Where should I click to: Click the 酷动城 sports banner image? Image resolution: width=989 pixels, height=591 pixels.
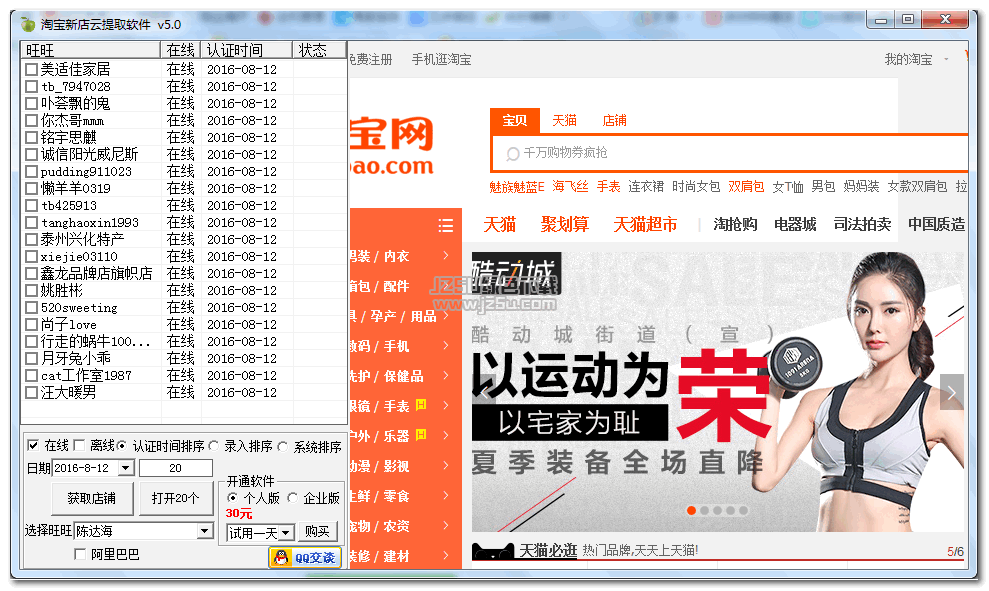point(718,392)
